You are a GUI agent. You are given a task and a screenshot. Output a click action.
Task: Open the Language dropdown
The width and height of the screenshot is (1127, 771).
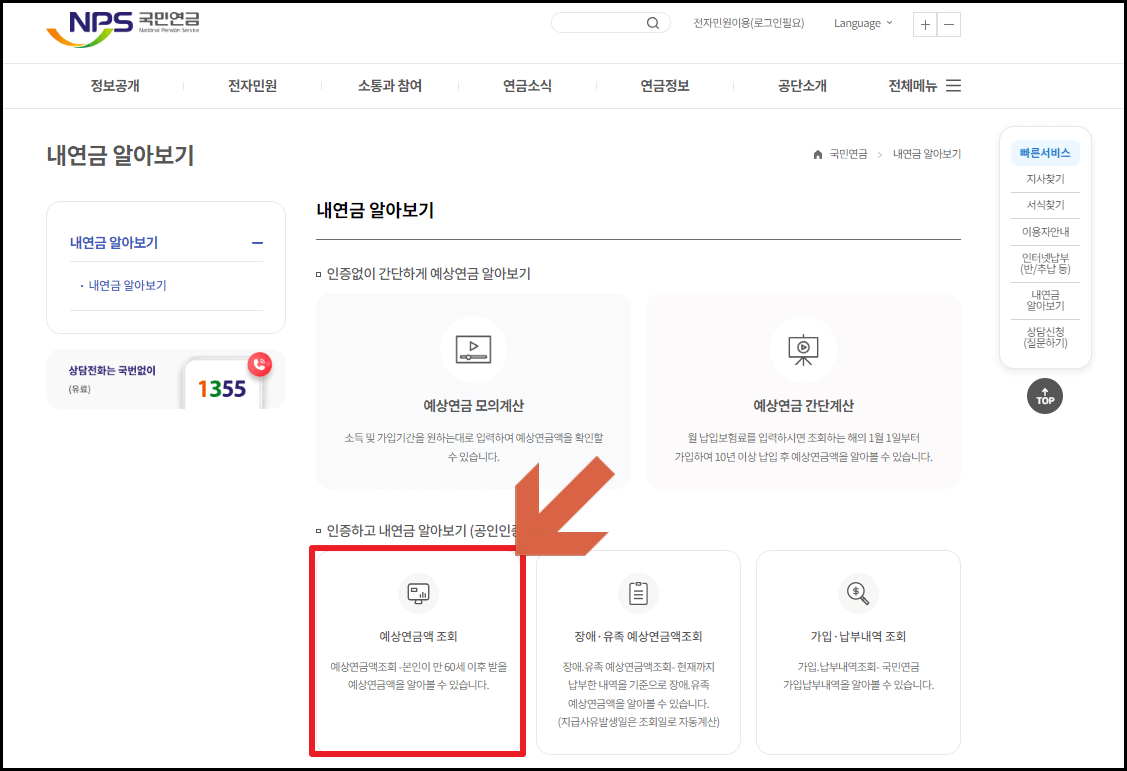[x=860, y=23]
